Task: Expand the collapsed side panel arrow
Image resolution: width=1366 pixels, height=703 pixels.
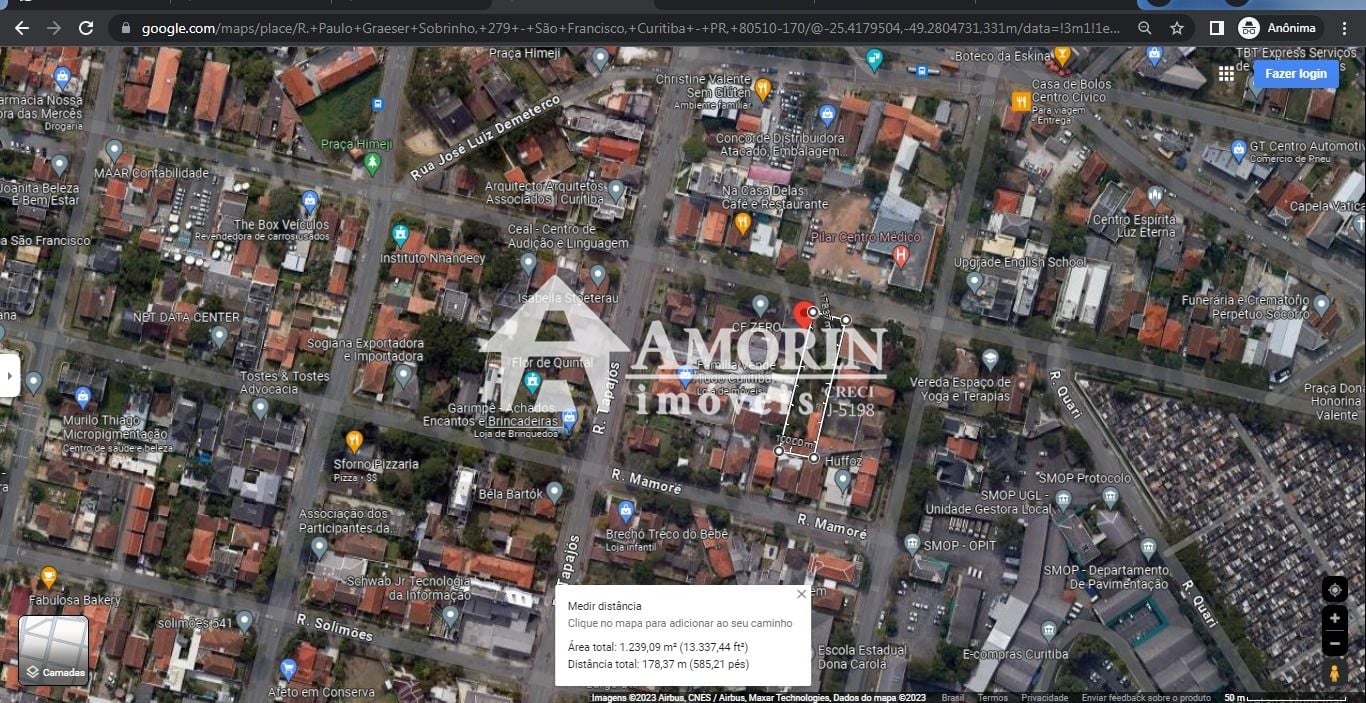Action: pos(10,376)
